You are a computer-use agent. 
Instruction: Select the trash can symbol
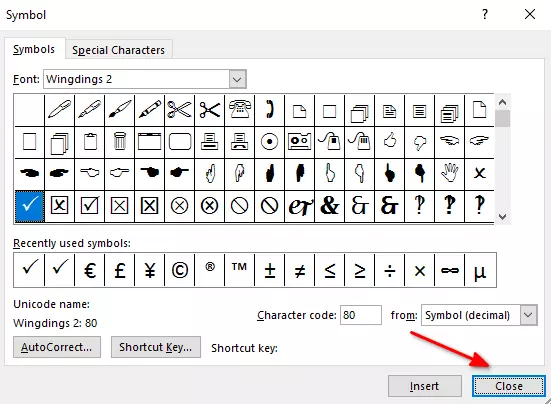(119, 142)
